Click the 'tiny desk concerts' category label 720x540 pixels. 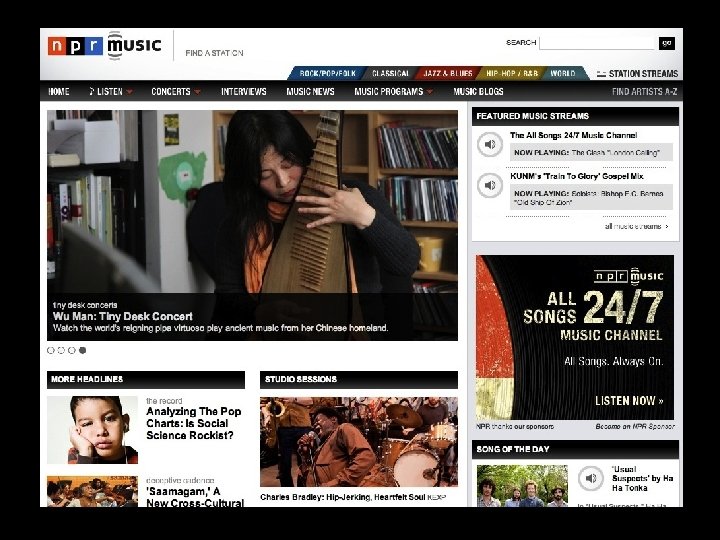click(x=85, y=305)
